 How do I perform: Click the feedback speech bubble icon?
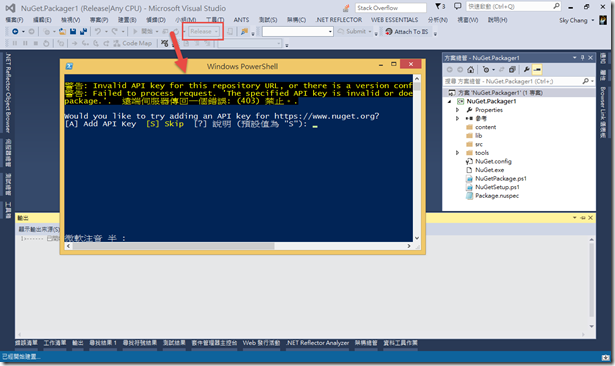[457, 6]
